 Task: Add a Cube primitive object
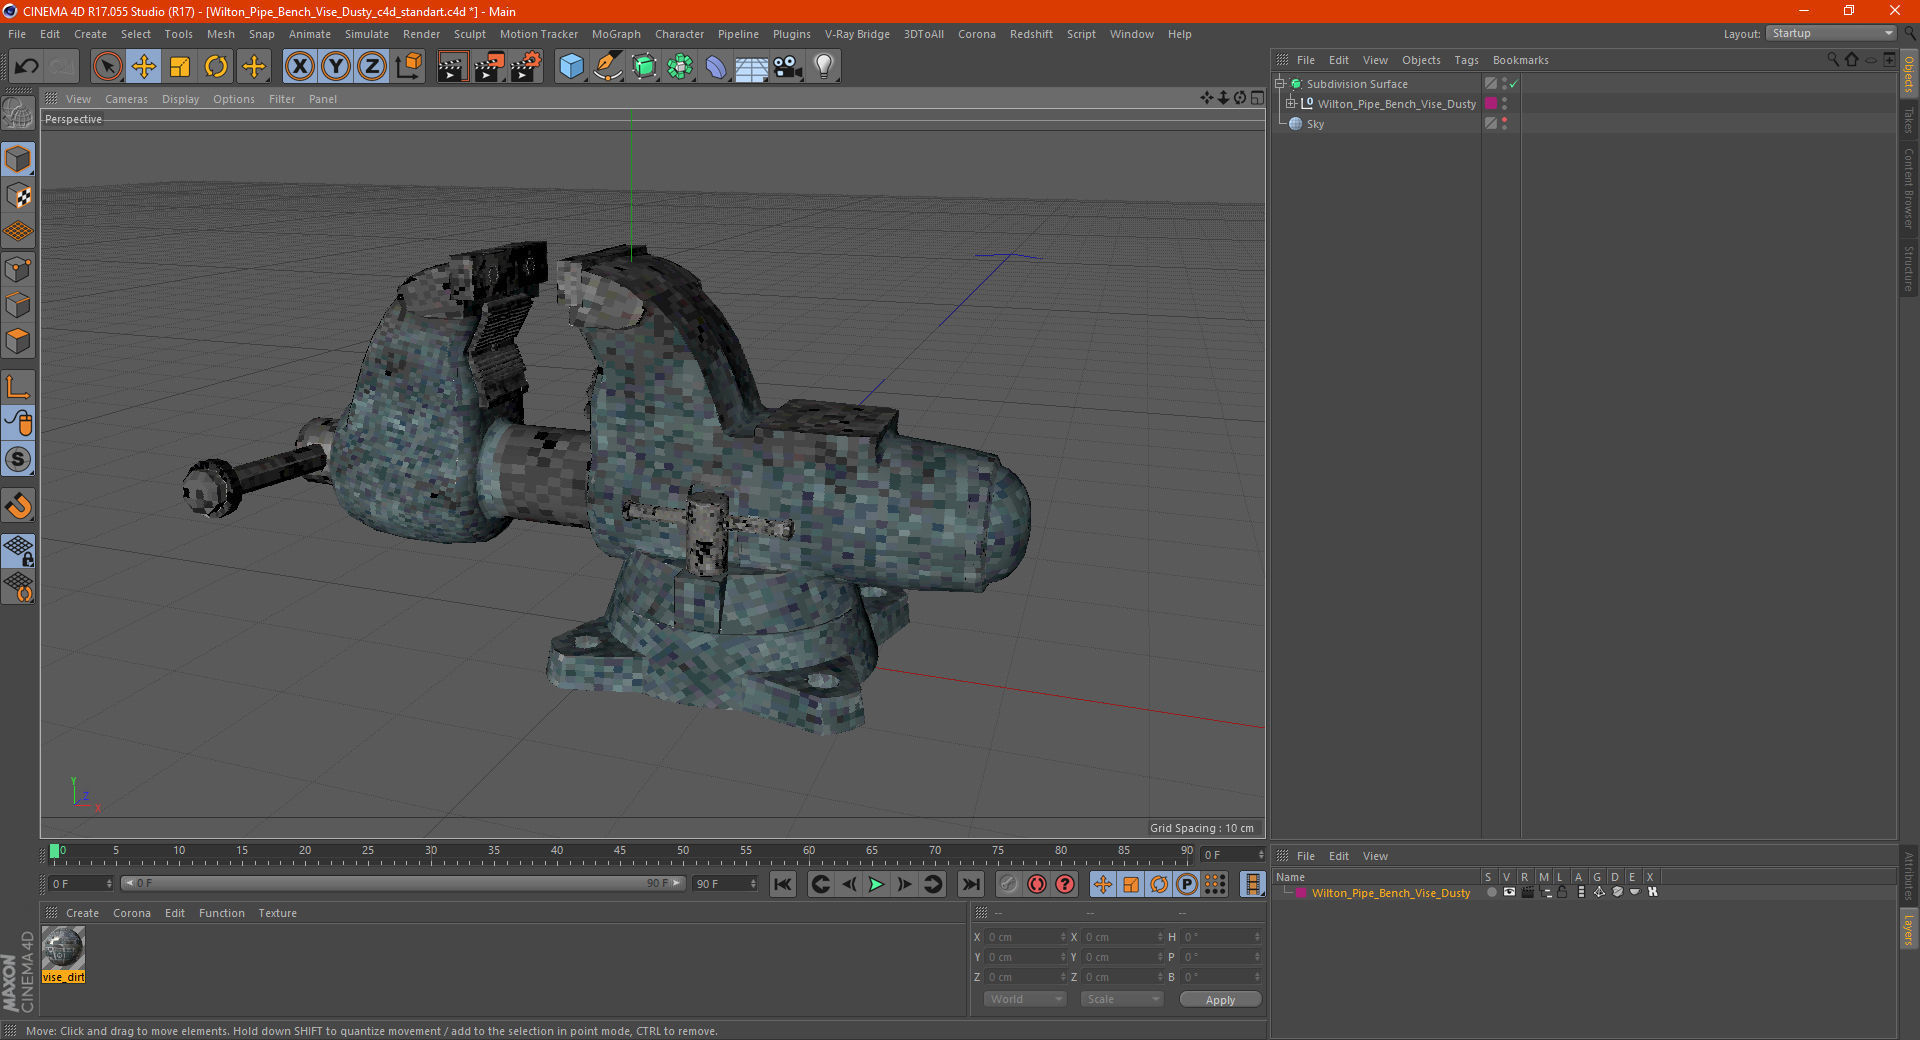571,67
